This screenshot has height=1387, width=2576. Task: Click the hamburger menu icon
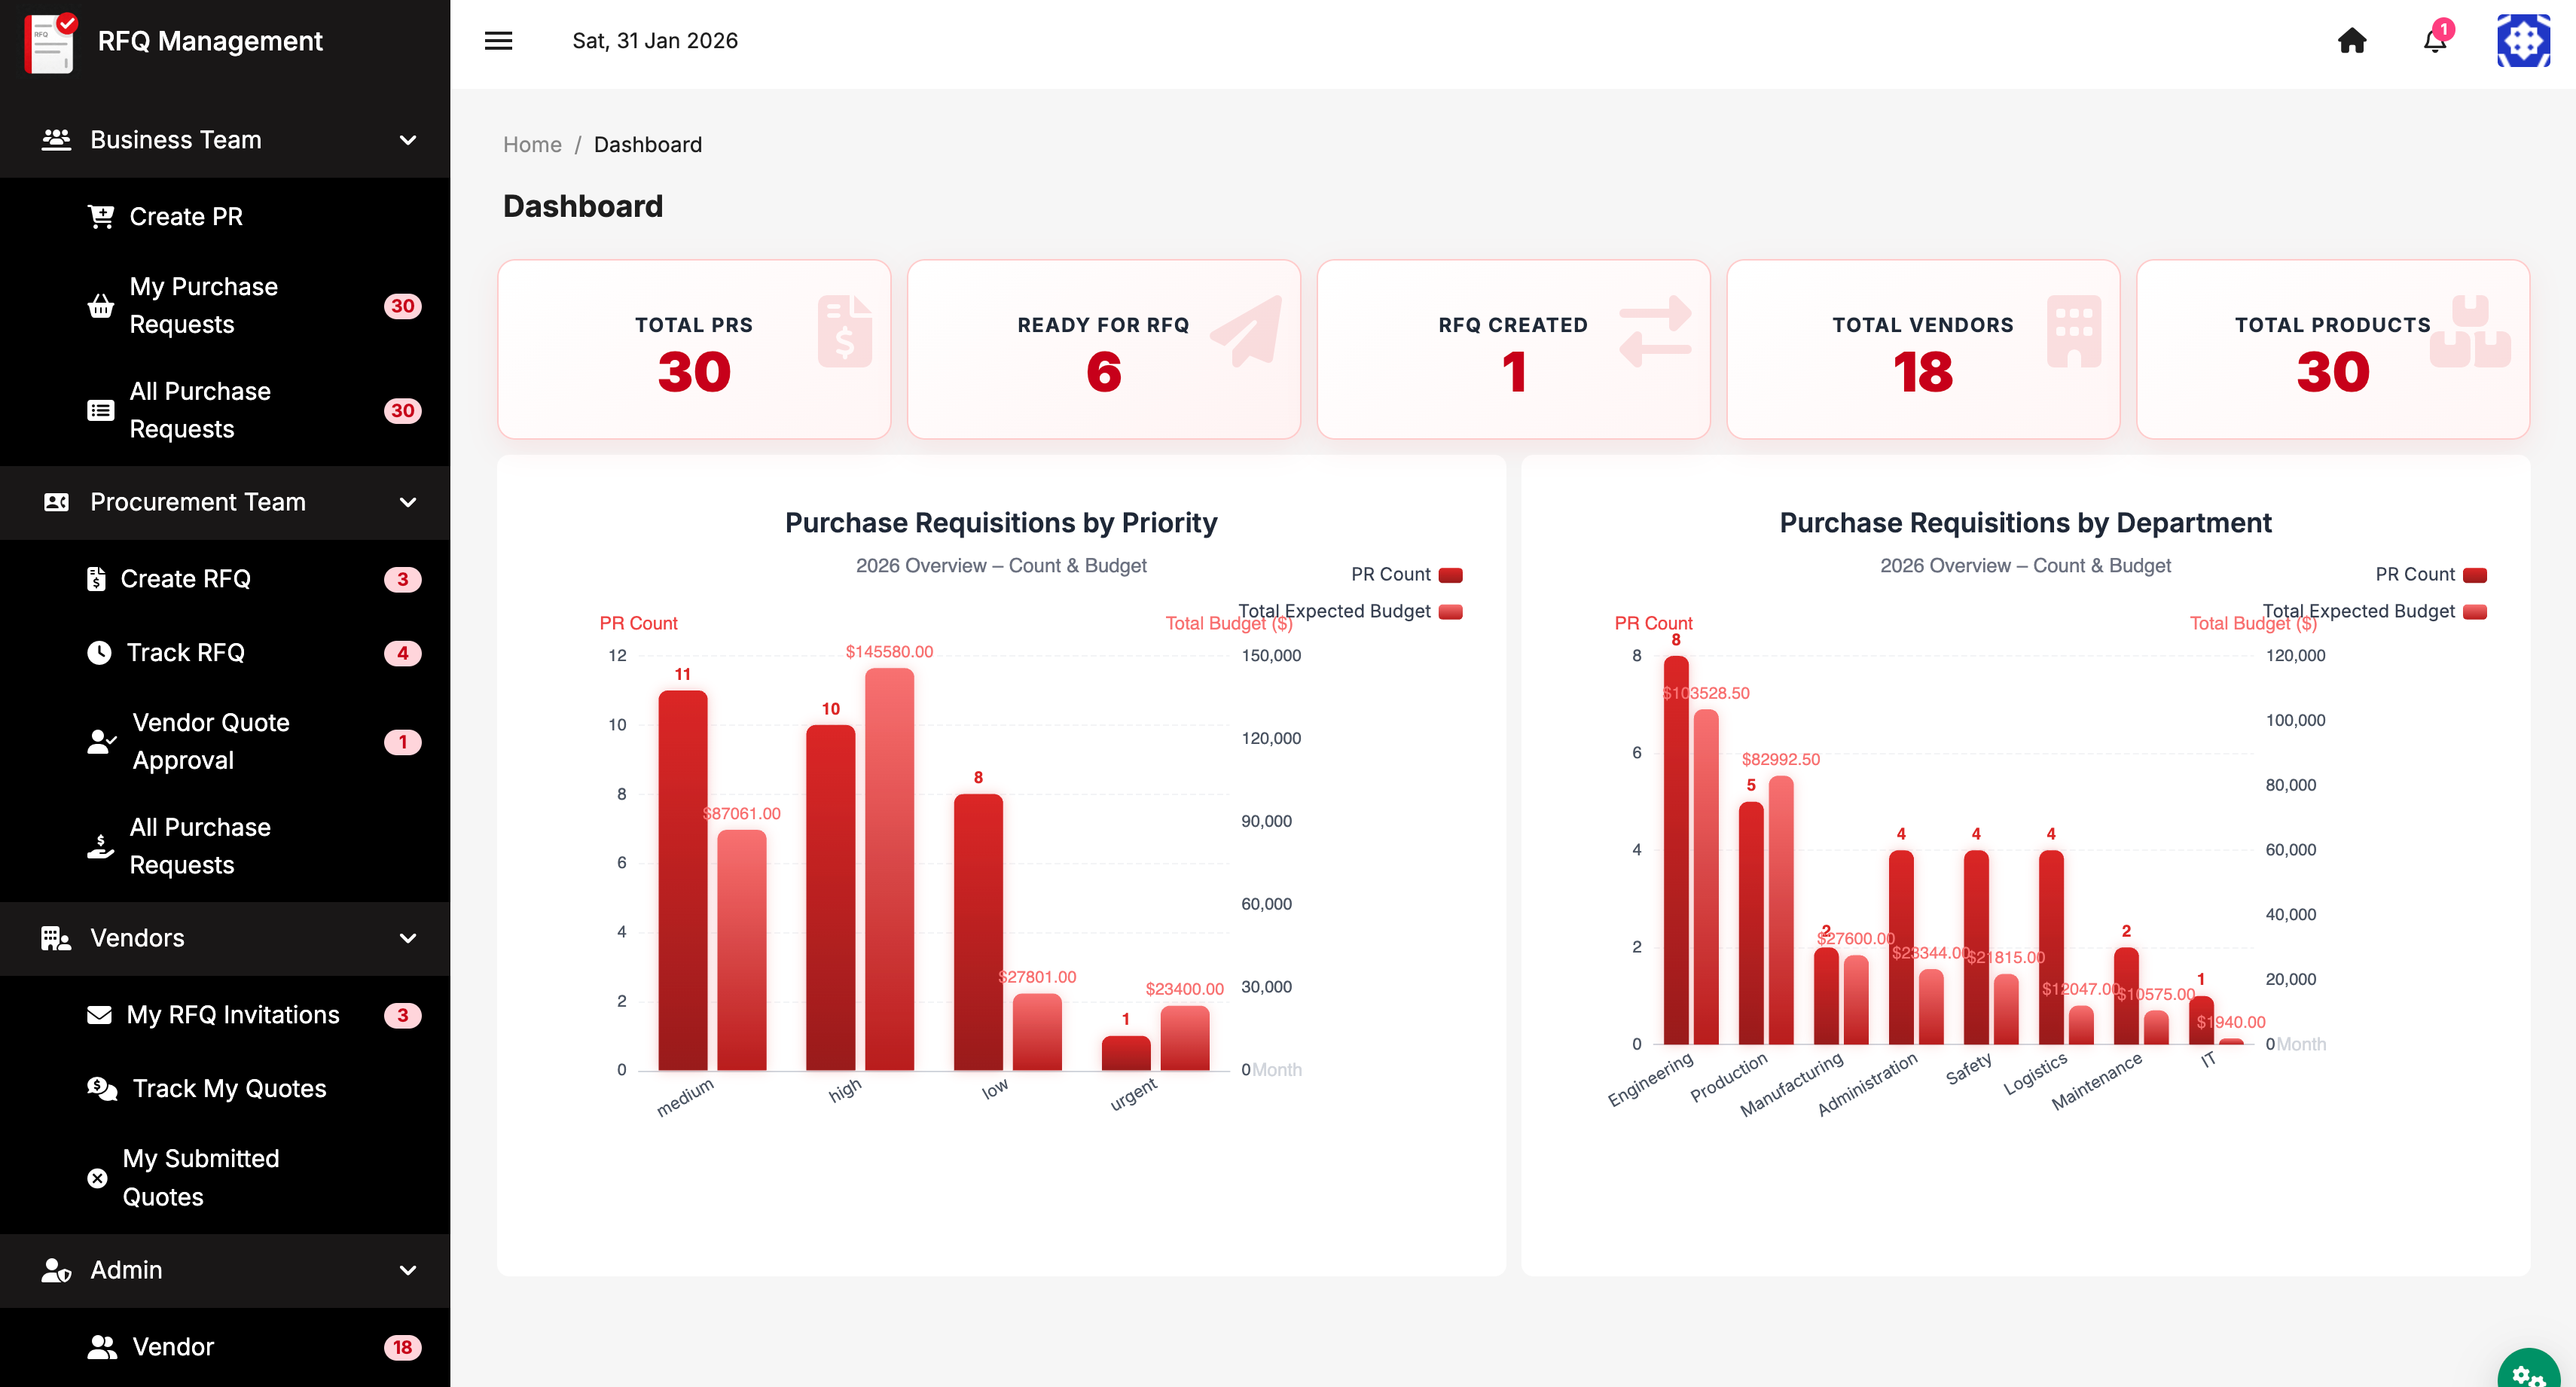coord(498,41)
